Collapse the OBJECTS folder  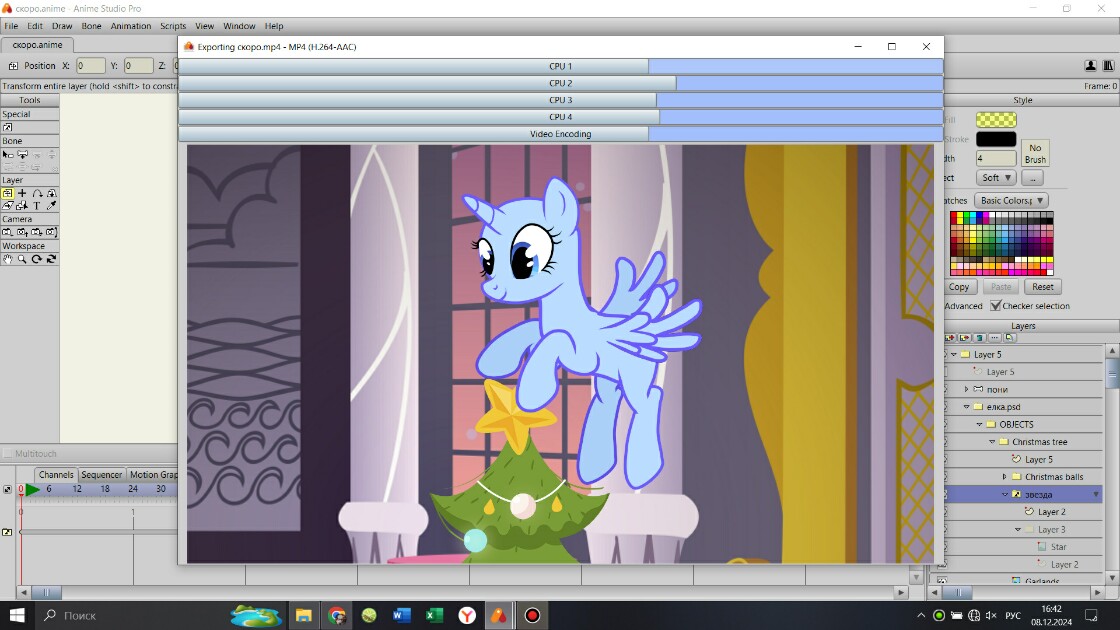[x=979, y=424]
